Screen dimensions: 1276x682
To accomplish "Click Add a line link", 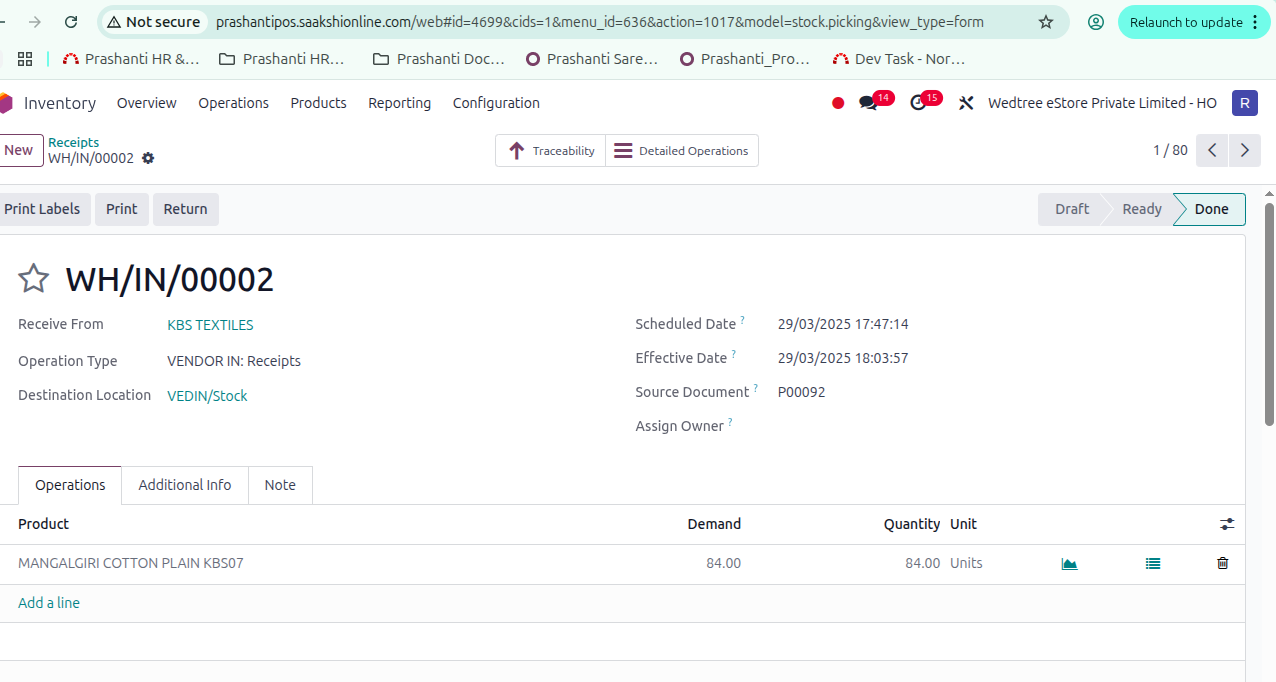I will click(49, 603).
